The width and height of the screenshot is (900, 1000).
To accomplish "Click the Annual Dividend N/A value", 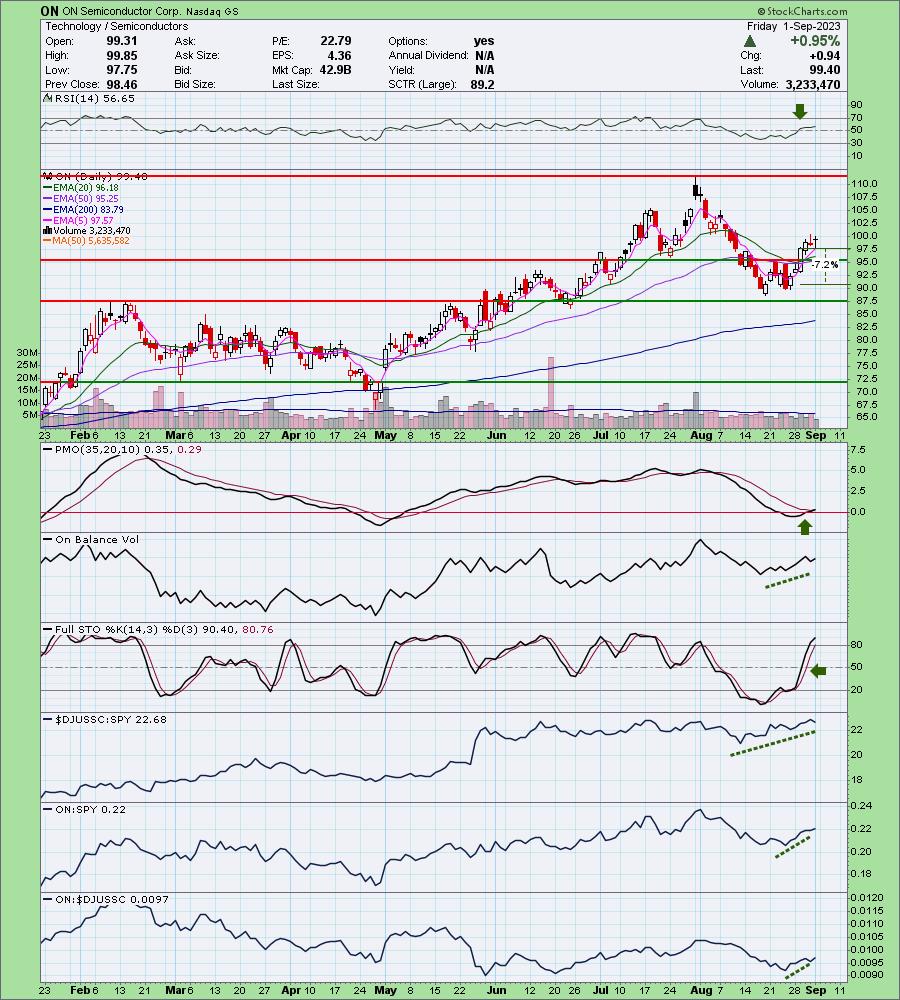I will click(x=484, y=55).
